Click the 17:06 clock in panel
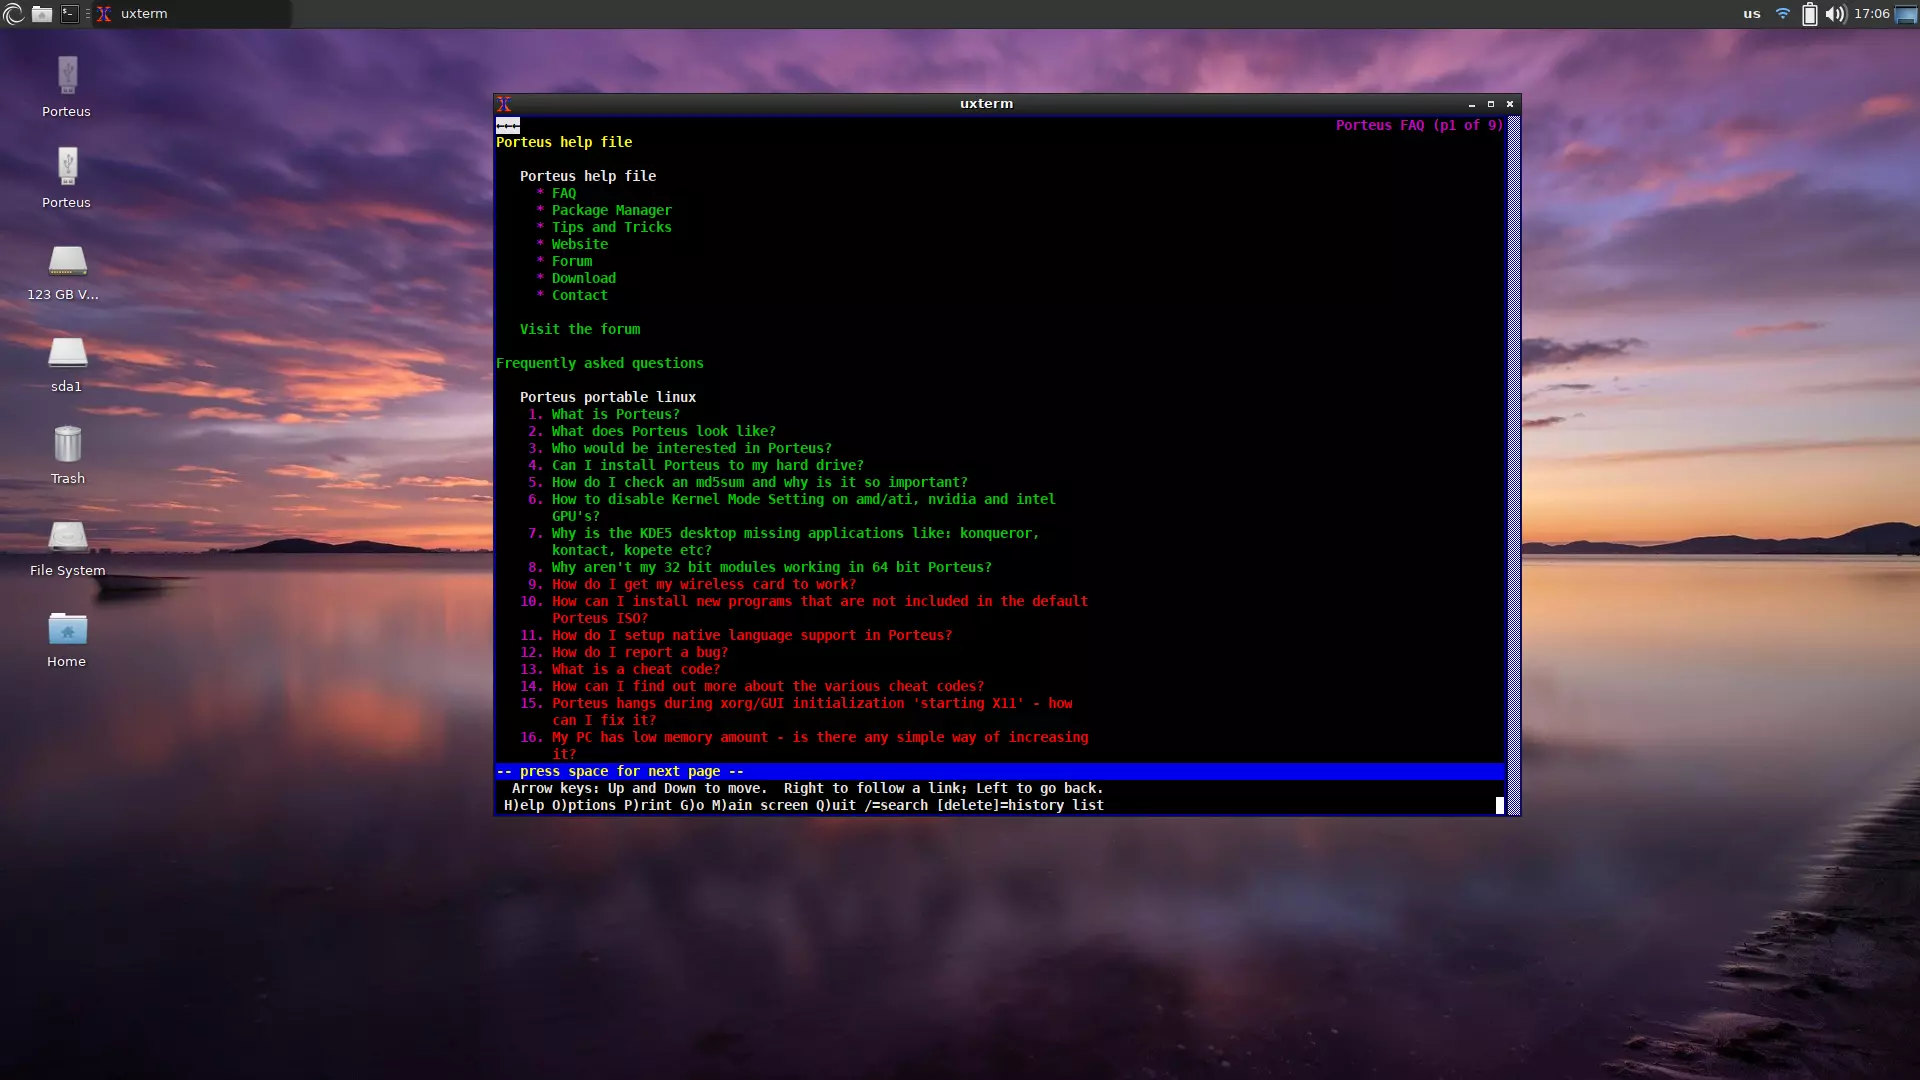This screenshot has width=1920, height=1080. click(1871, 14)
